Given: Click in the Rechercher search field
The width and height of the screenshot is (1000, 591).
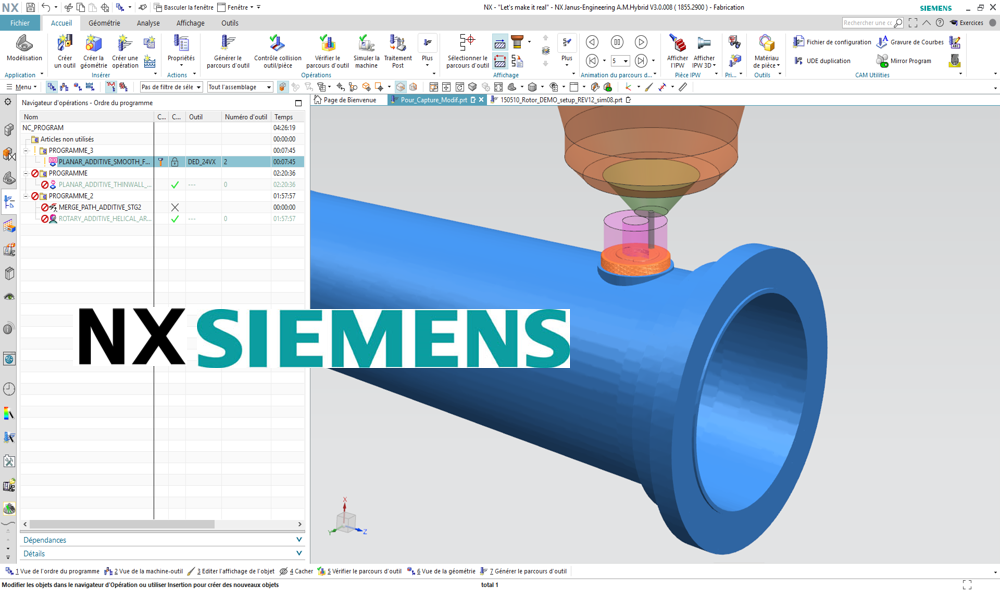Looking at the screenshot, I should tap(867, 22).
